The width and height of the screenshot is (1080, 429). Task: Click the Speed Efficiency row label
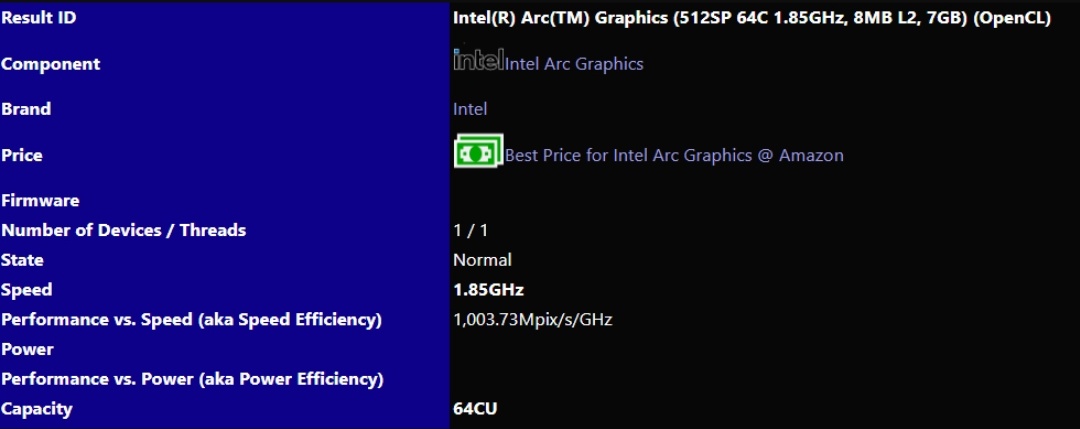coord(191,320)
